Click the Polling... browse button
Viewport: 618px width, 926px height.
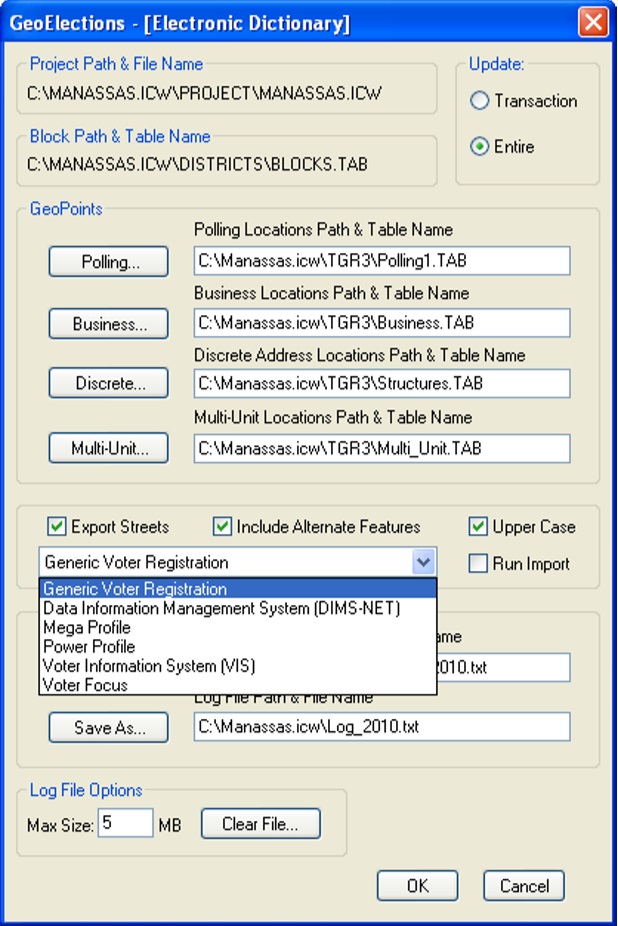click(x=109, y=263)
